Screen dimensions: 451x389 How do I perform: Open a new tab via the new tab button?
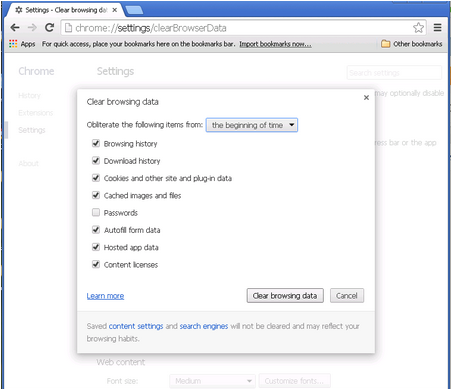(x=134, y=10)
